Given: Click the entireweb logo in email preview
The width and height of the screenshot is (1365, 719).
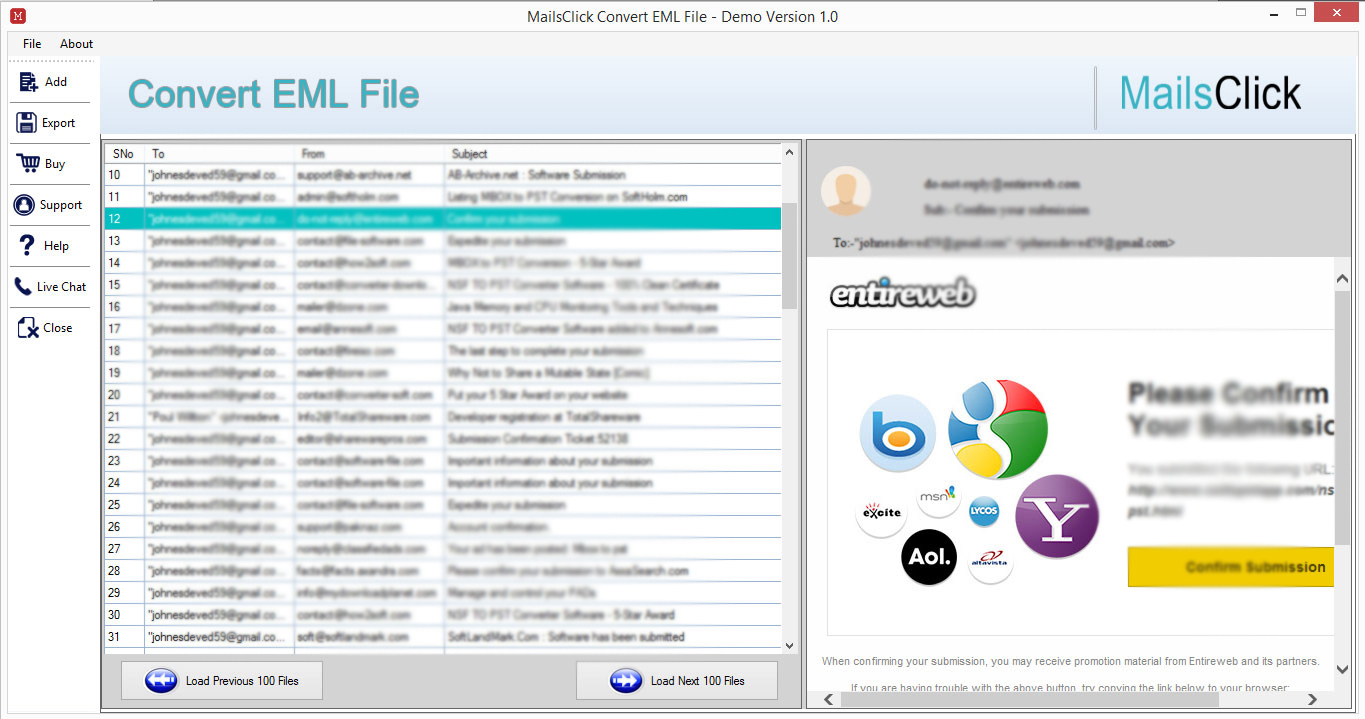Looking at the screenshot, I should [902, 294].
